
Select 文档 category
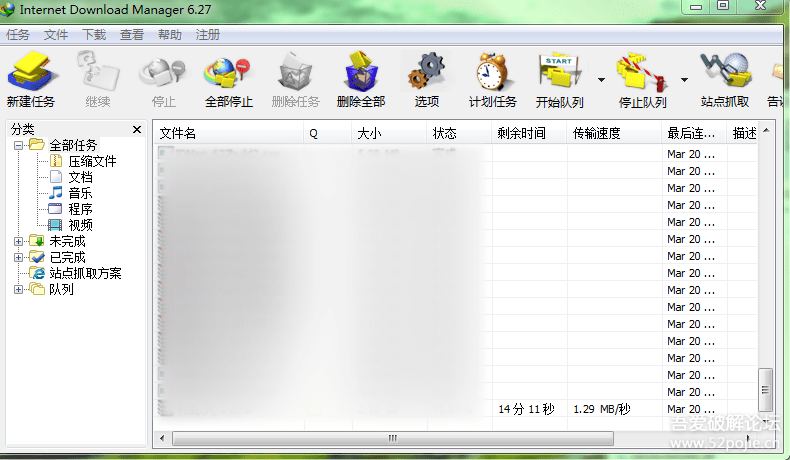[x=80, y=177]
